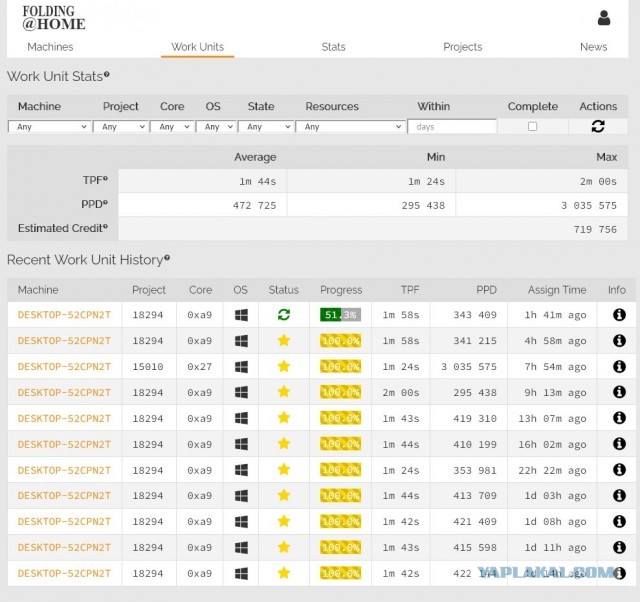Viewport: 640px width, 602px height.
Task: Open info for work unit assigned 1d 11h ago
Action: 619,547
